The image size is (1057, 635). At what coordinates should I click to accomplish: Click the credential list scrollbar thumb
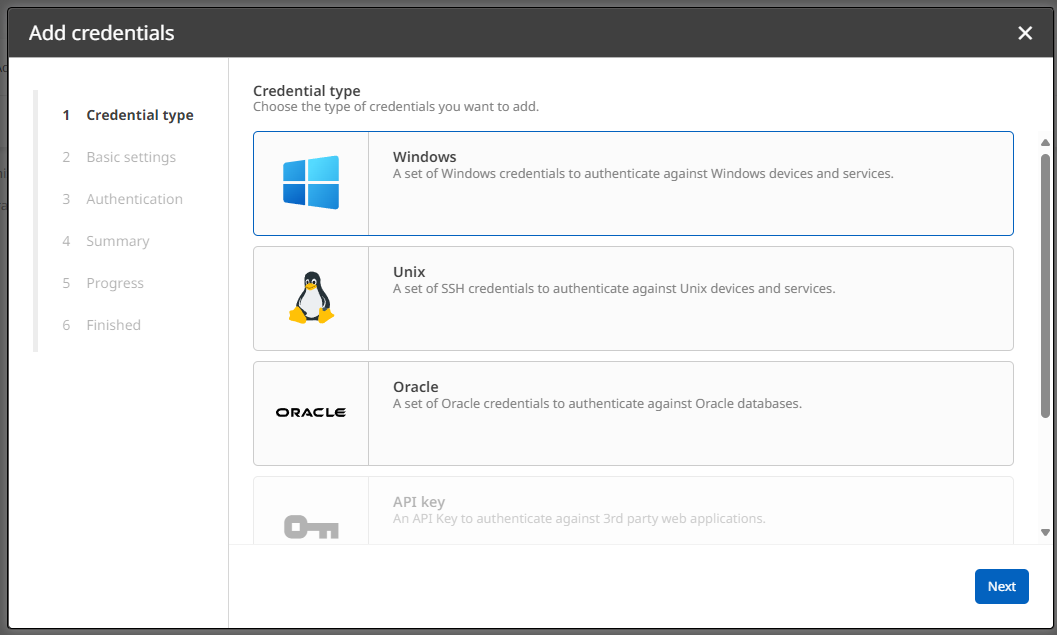click(x=1045, y=285)
